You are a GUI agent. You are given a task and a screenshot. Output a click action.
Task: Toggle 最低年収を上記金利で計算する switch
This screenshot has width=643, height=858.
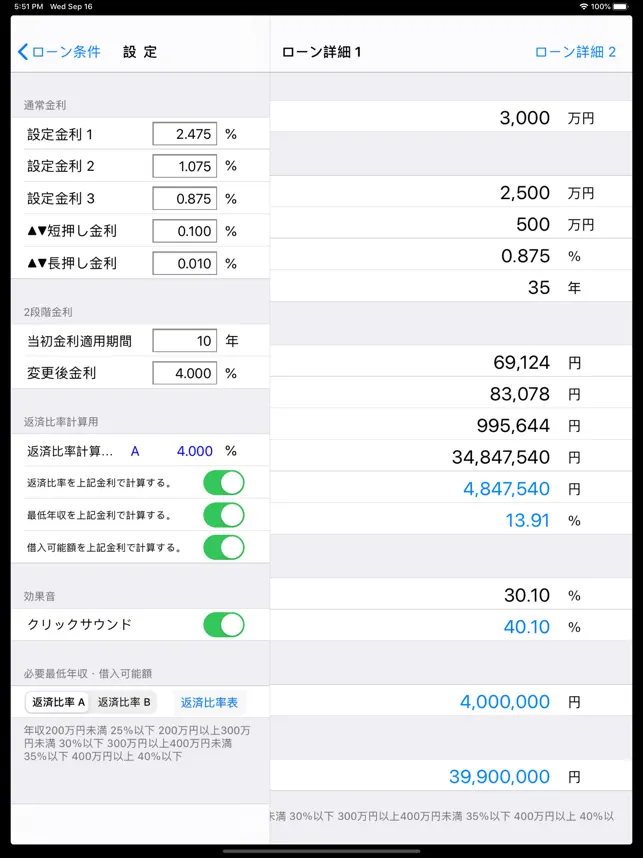click(224, 515)
